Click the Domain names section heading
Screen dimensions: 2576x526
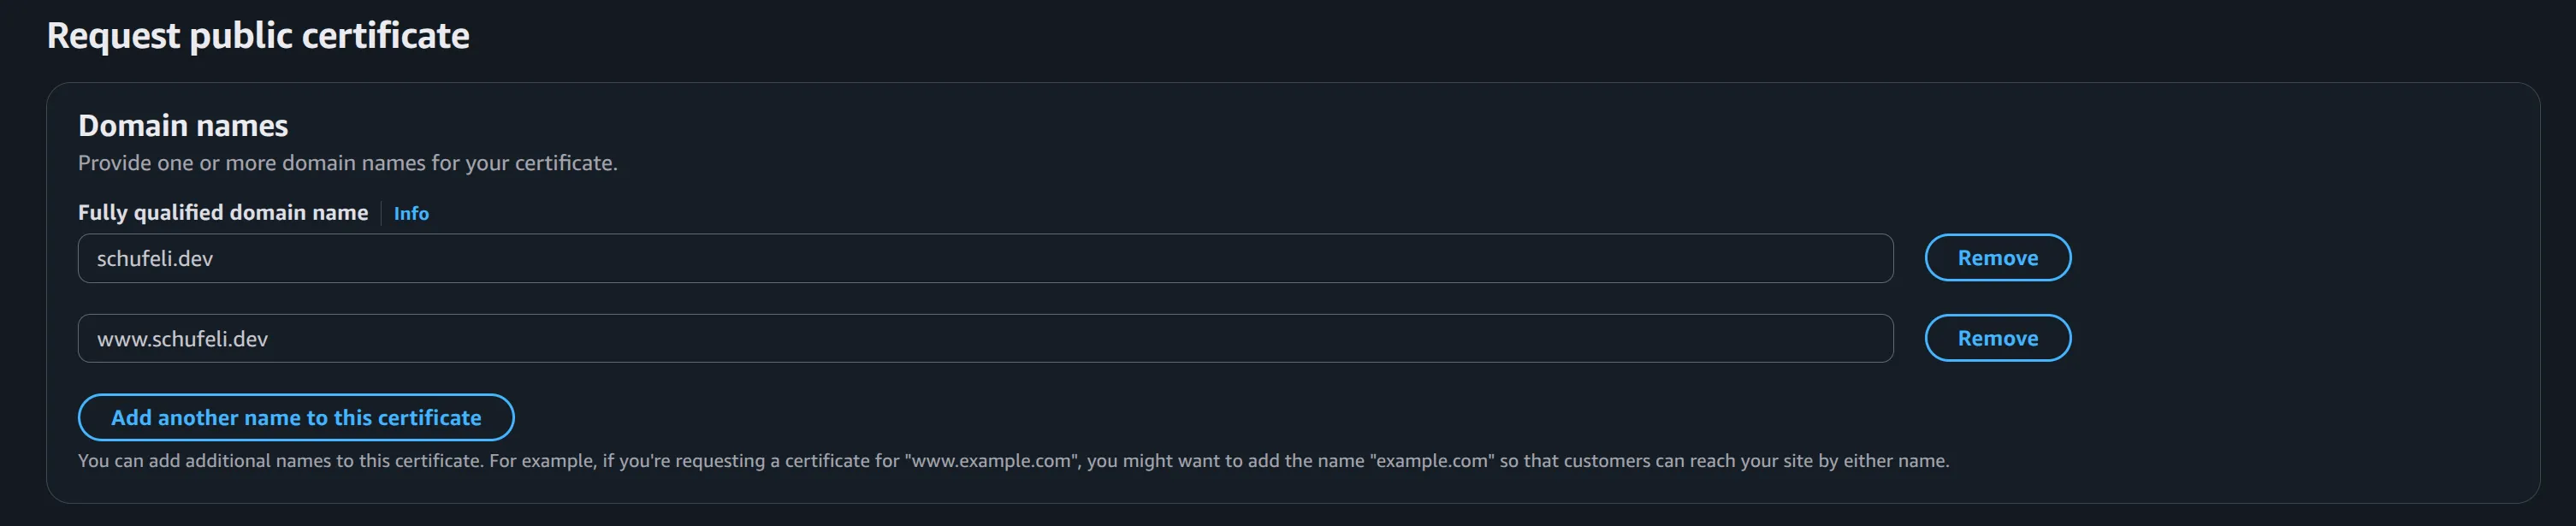click(183, 125)
